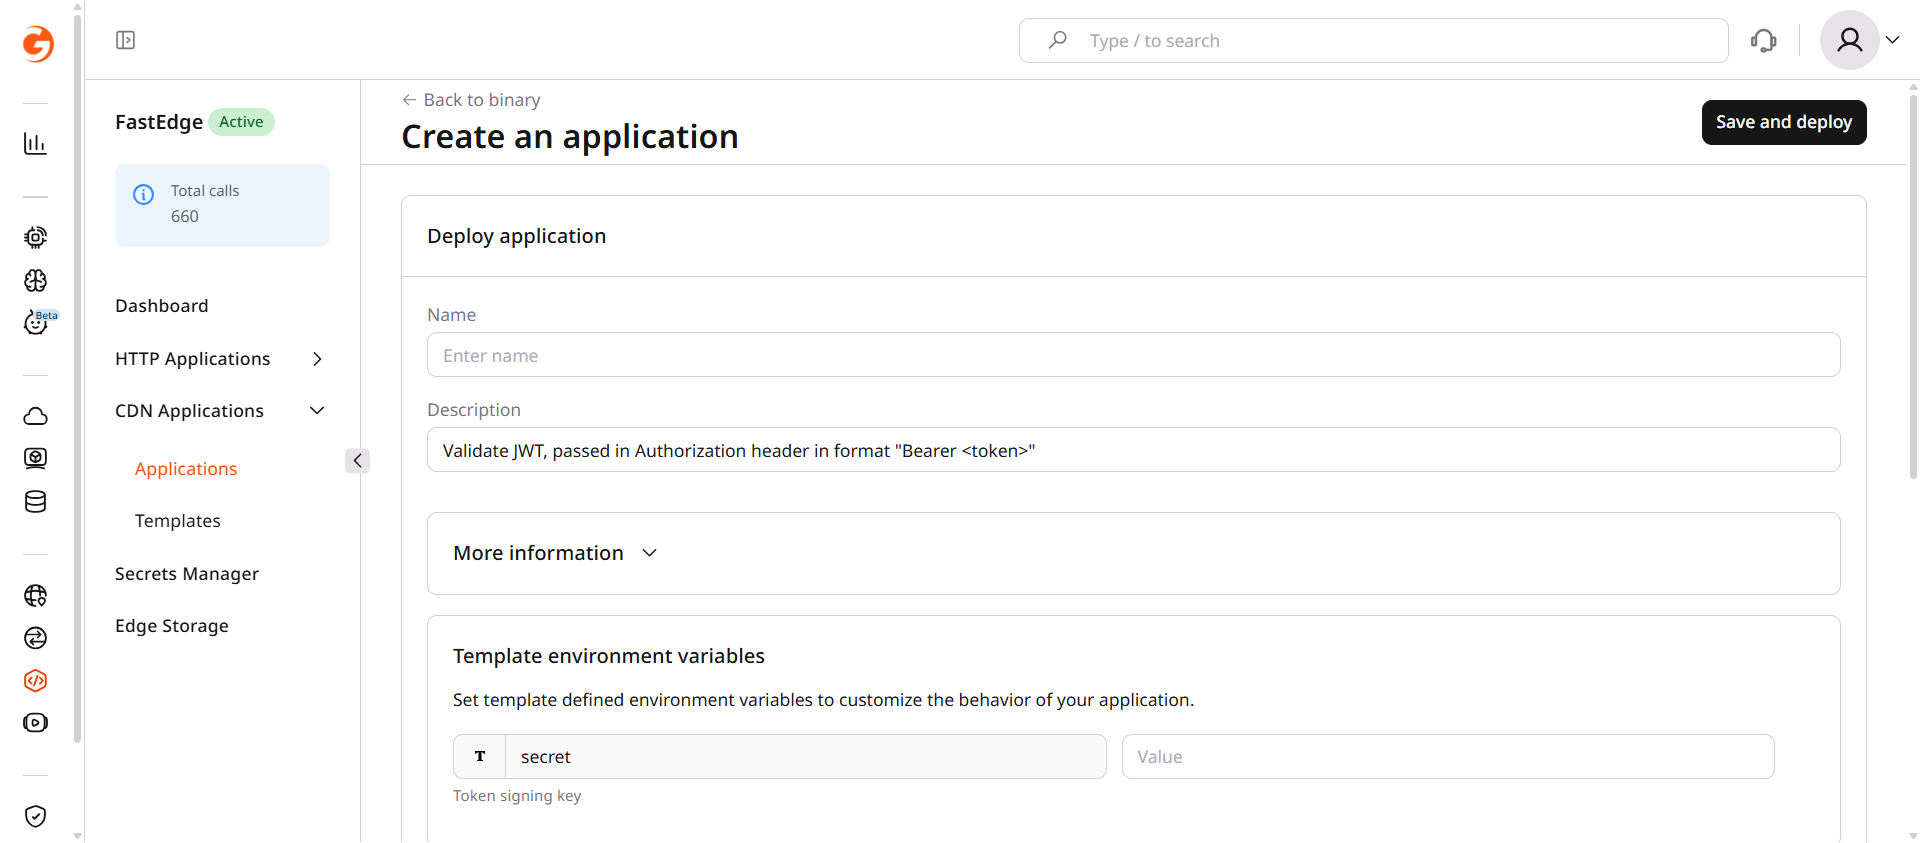The height and width of the screenshot is (843, 1920).
Task: Click the Token signing key hint text
Action: tap(517, 796)
